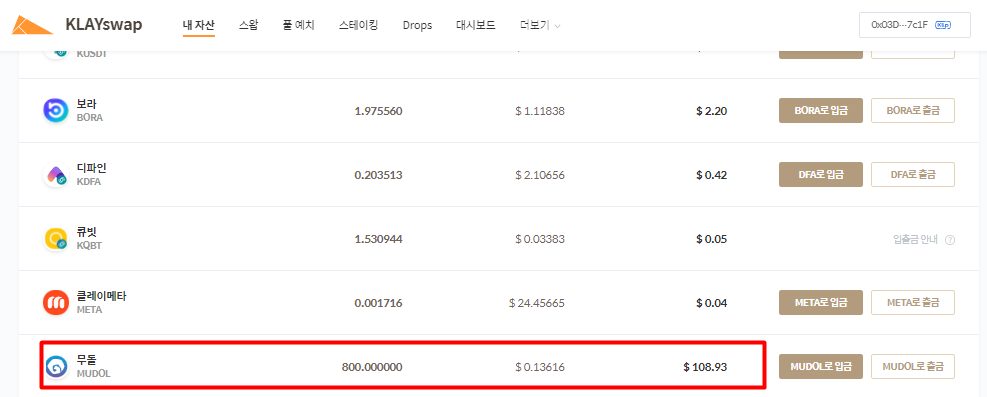Click the KLAYswap orange logo icon

coord(32,25)
